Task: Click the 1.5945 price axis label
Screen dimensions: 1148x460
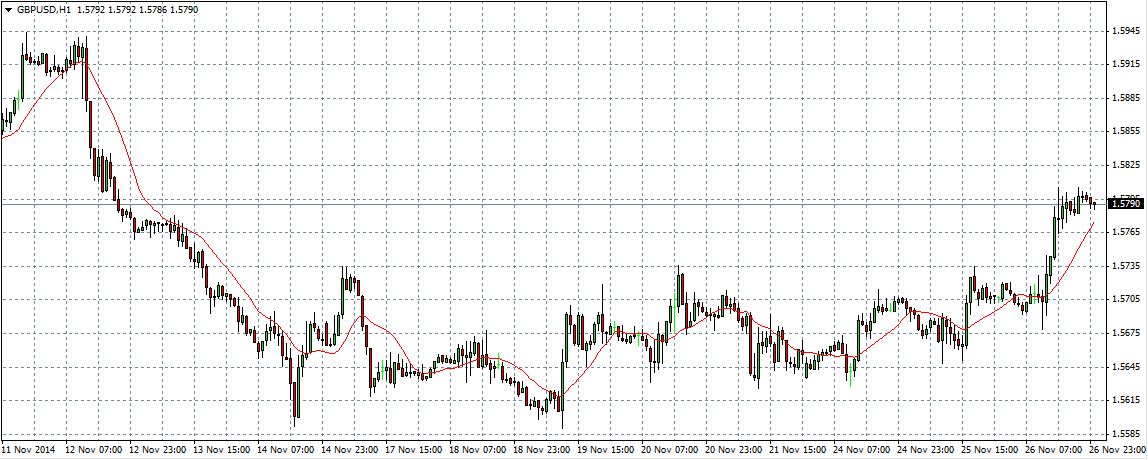Action: point(1126,31)
